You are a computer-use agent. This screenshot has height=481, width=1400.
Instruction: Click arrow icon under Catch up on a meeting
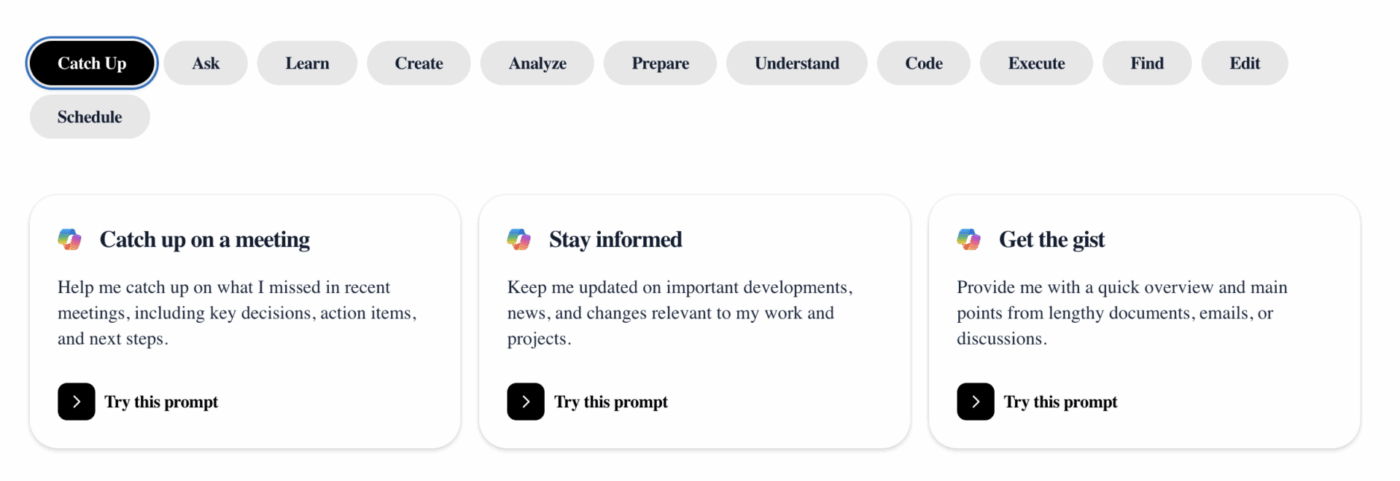(76, 402)
